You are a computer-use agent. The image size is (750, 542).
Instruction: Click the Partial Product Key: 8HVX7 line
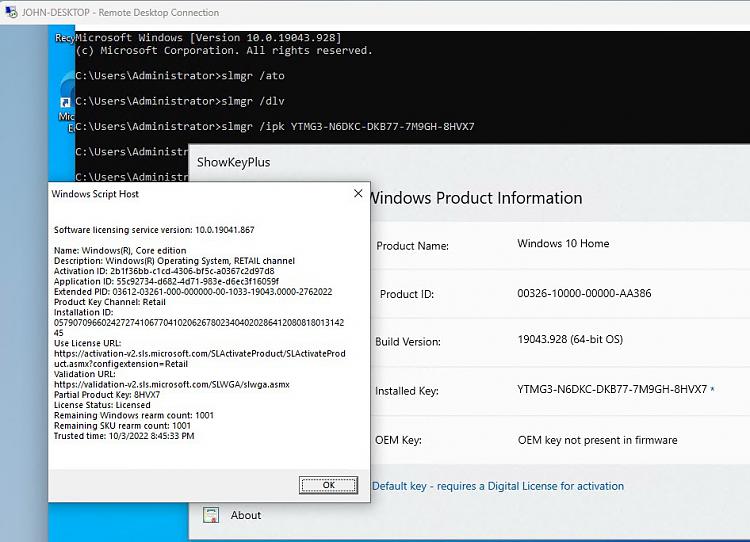pos(107,395)
